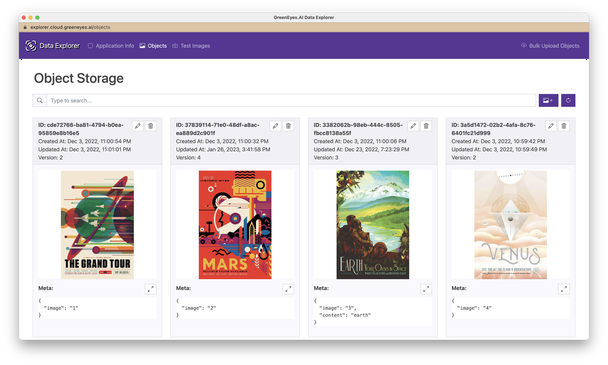The height and width of the screenshot is (365, 608).
Task: Click the Version: 4 label
Action: click(x=188, y=157)
